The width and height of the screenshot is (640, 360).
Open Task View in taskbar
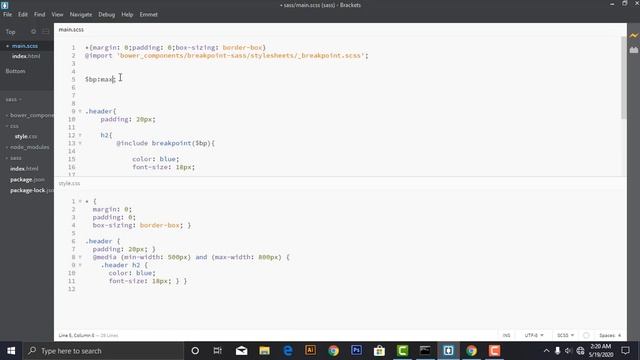pyautogui.click(x=218, y=351)
